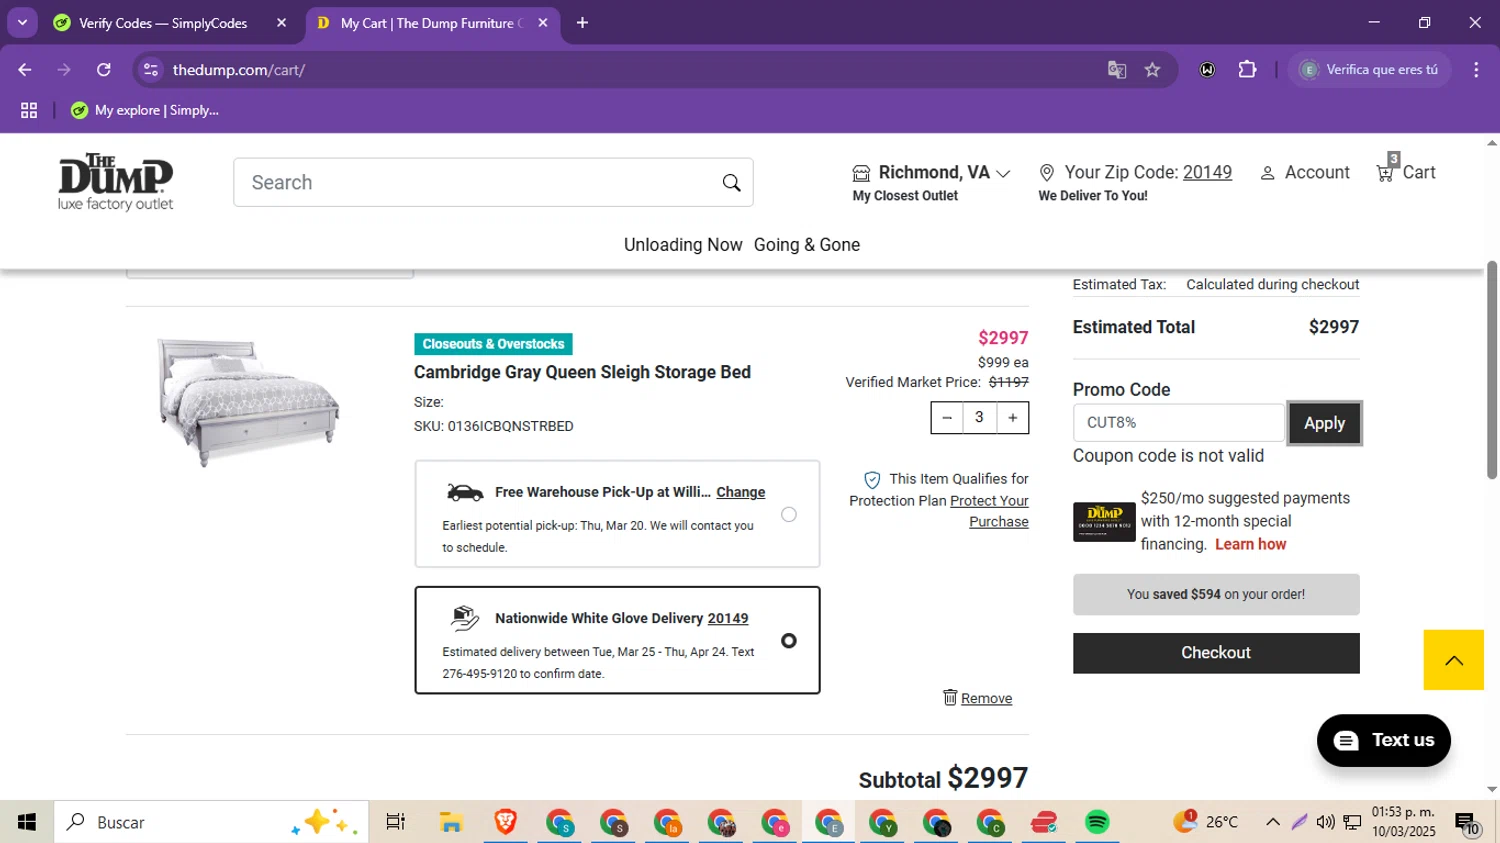
Task: Click the page vertical scrollbar
Action: [x=1492, y=370]
